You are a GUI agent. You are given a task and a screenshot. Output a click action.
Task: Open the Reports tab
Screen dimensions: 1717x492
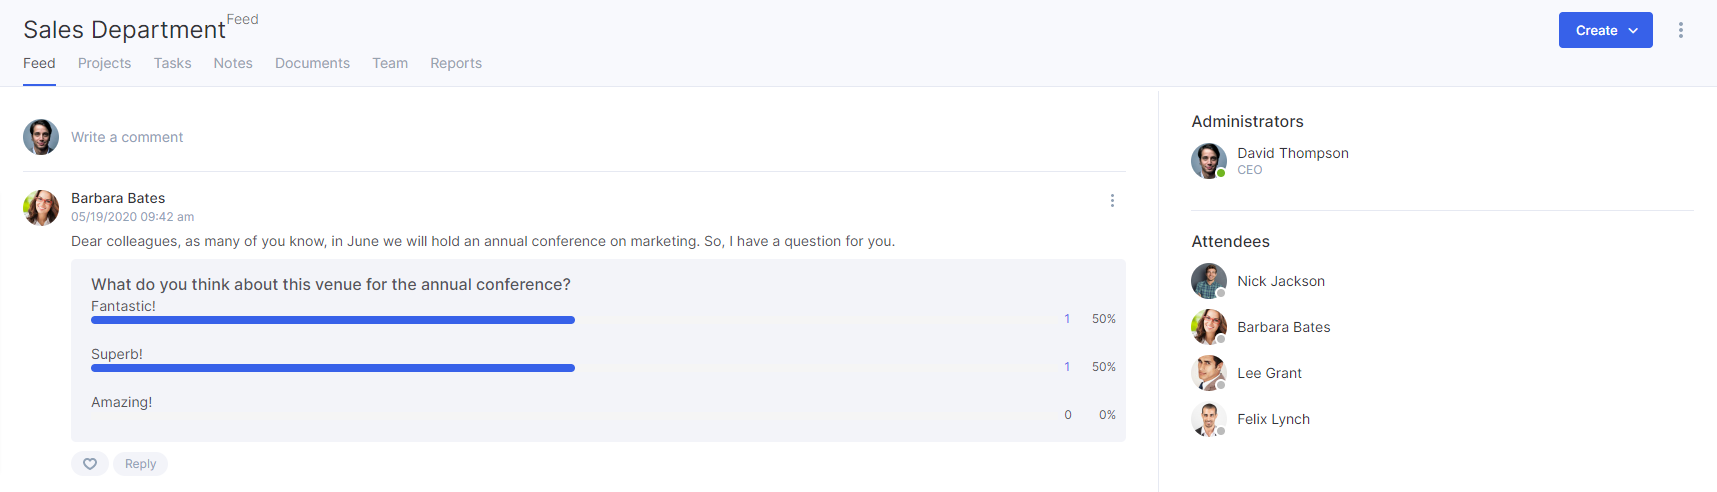coord(456,63)
